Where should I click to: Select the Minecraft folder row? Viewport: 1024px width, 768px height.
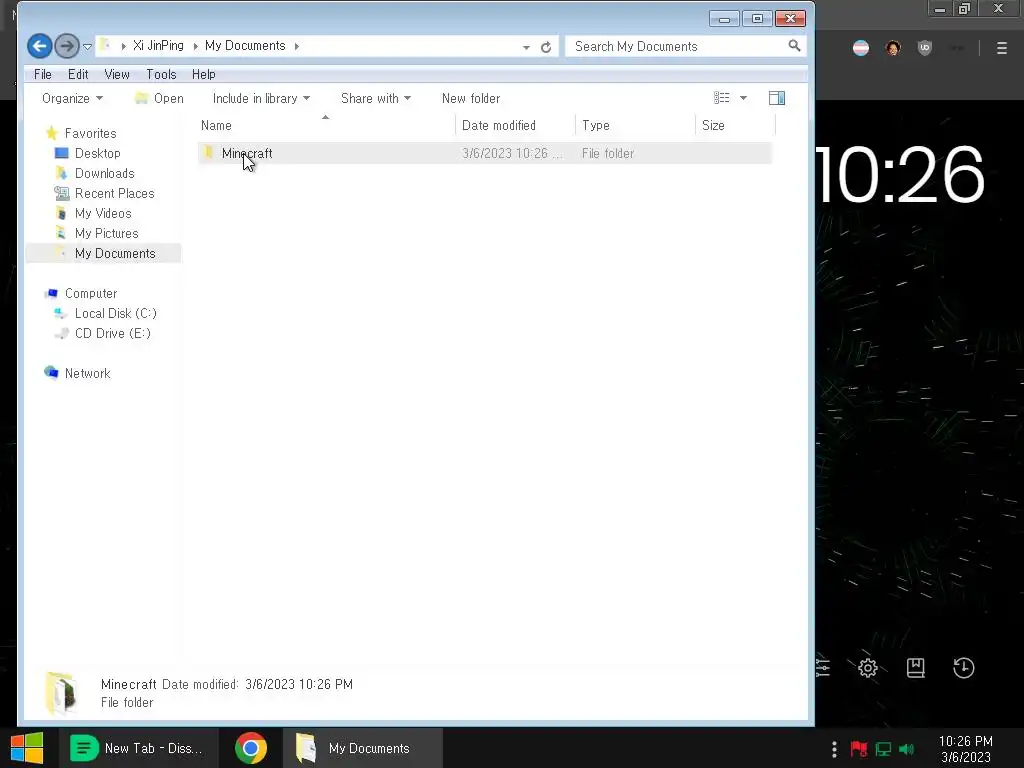pos(485,153)
